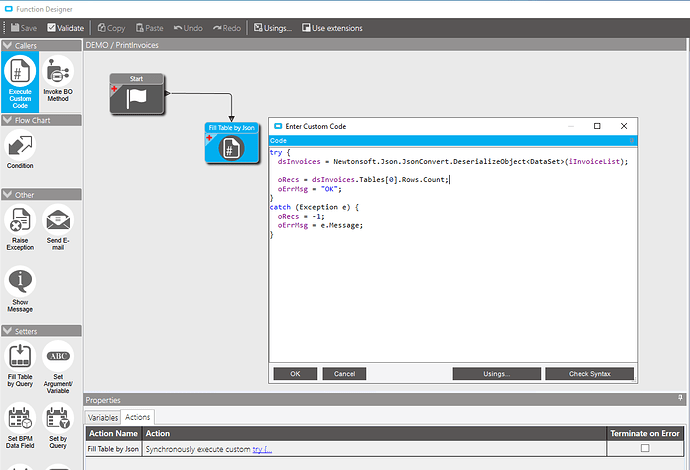Collapse the Setters section

[x=8, y=329]
